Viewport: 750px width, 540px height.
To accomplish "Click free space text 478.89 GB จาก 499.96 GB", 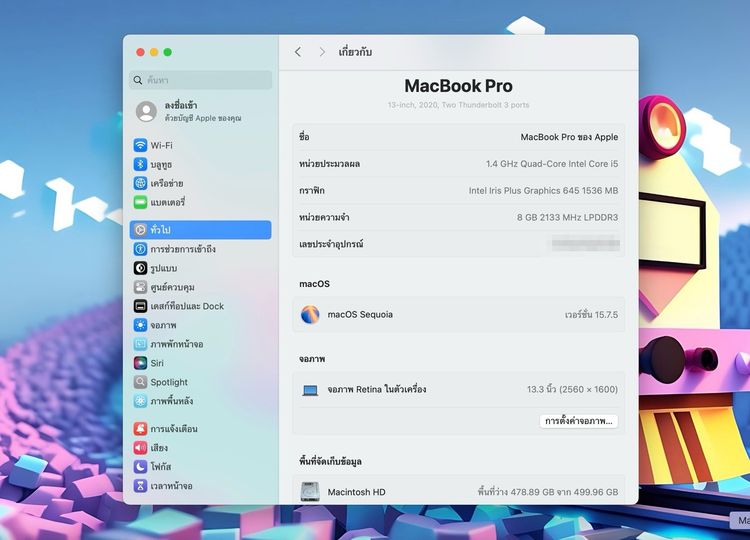I will coord(564,492).
